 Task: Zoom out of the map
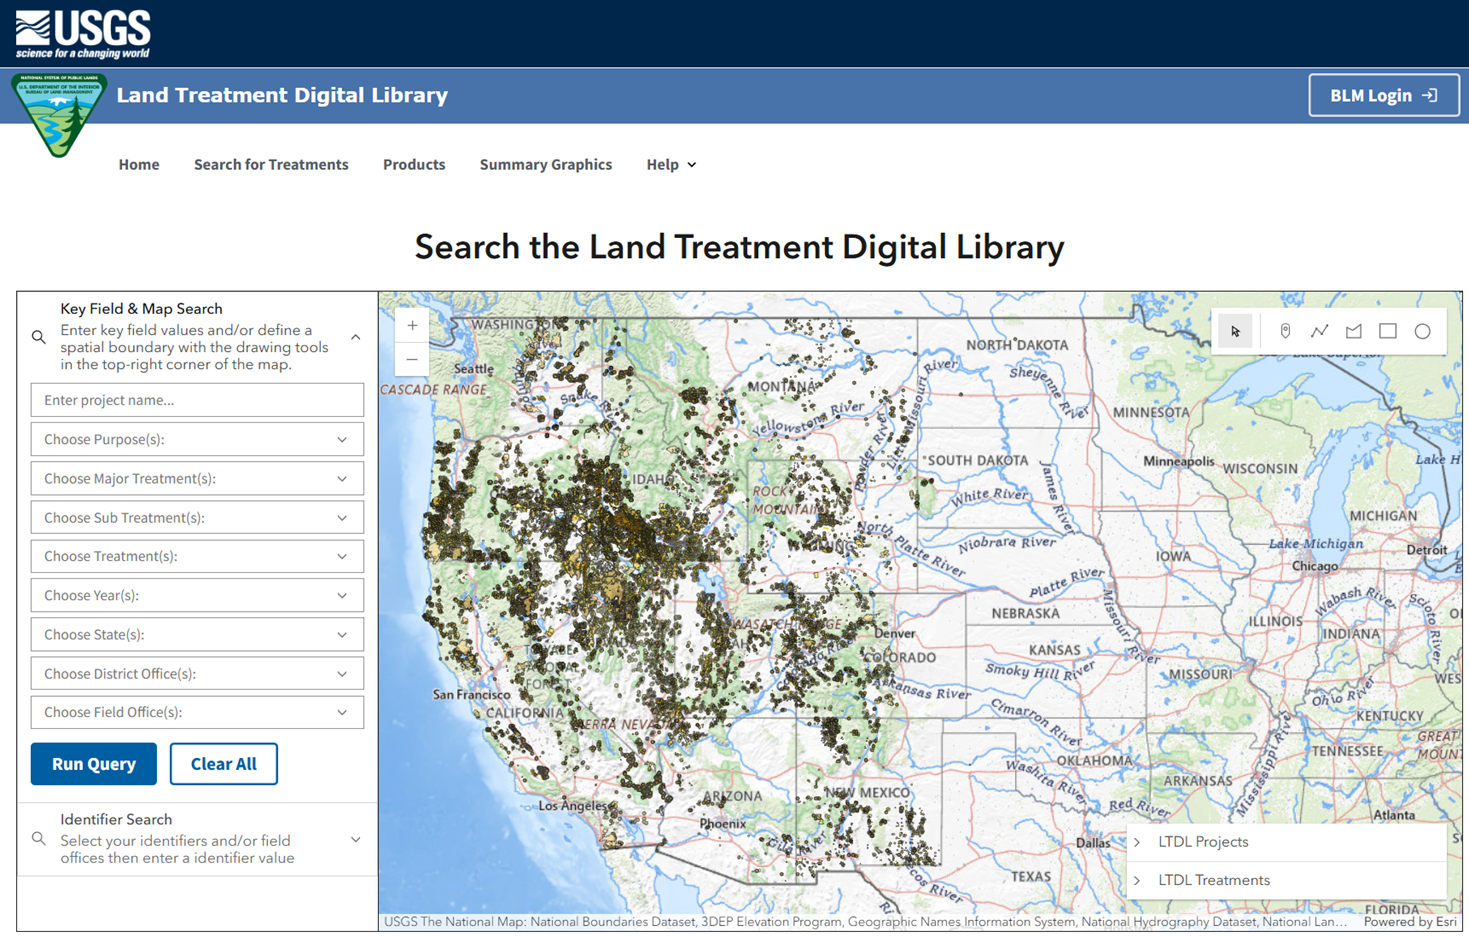coord(412,359)
